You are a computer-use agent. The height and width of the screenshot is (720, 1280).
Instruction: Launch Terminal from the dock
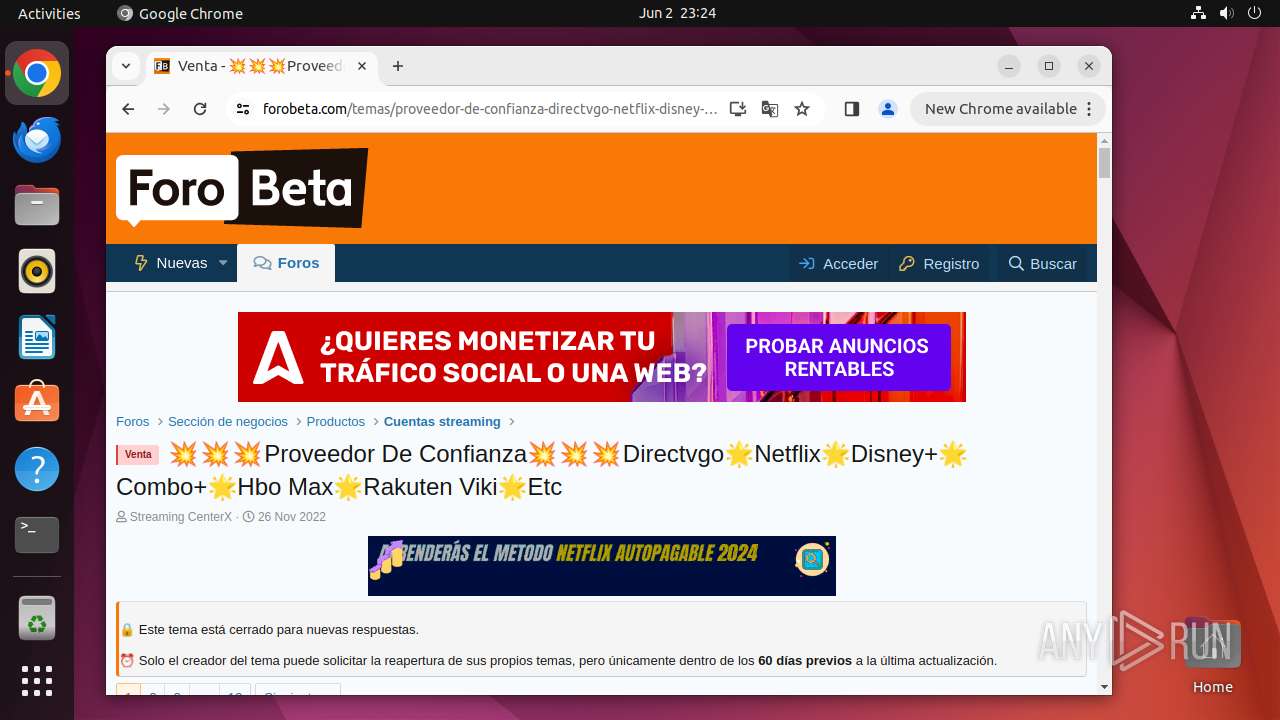tap(37, 535)
